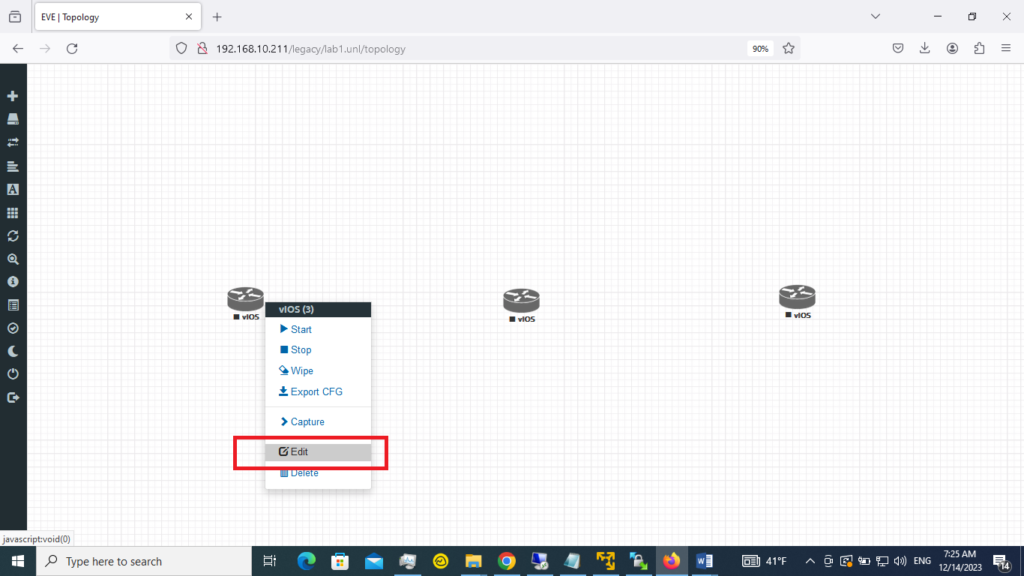
Task: Open the Networks swap-arrows sidebar icon
Action: point(12,142)
